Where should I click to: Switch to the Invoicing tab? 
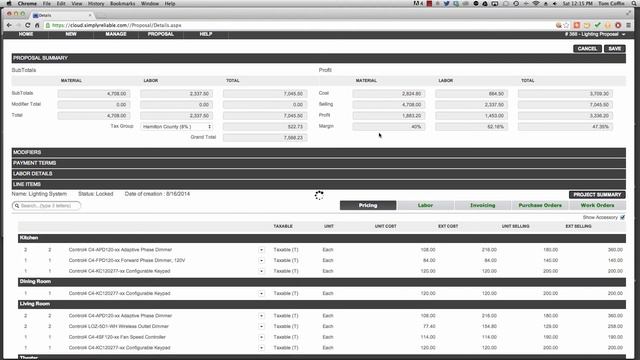(482, 205)
